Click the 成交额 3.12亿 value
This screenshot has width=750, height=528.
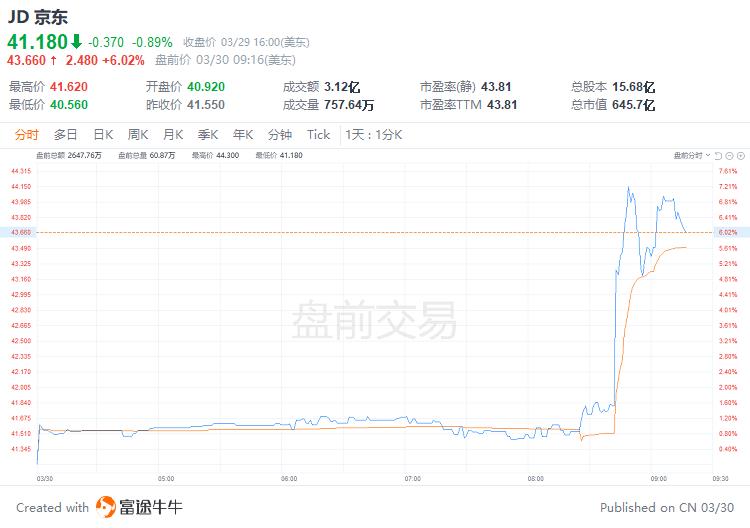342,87
